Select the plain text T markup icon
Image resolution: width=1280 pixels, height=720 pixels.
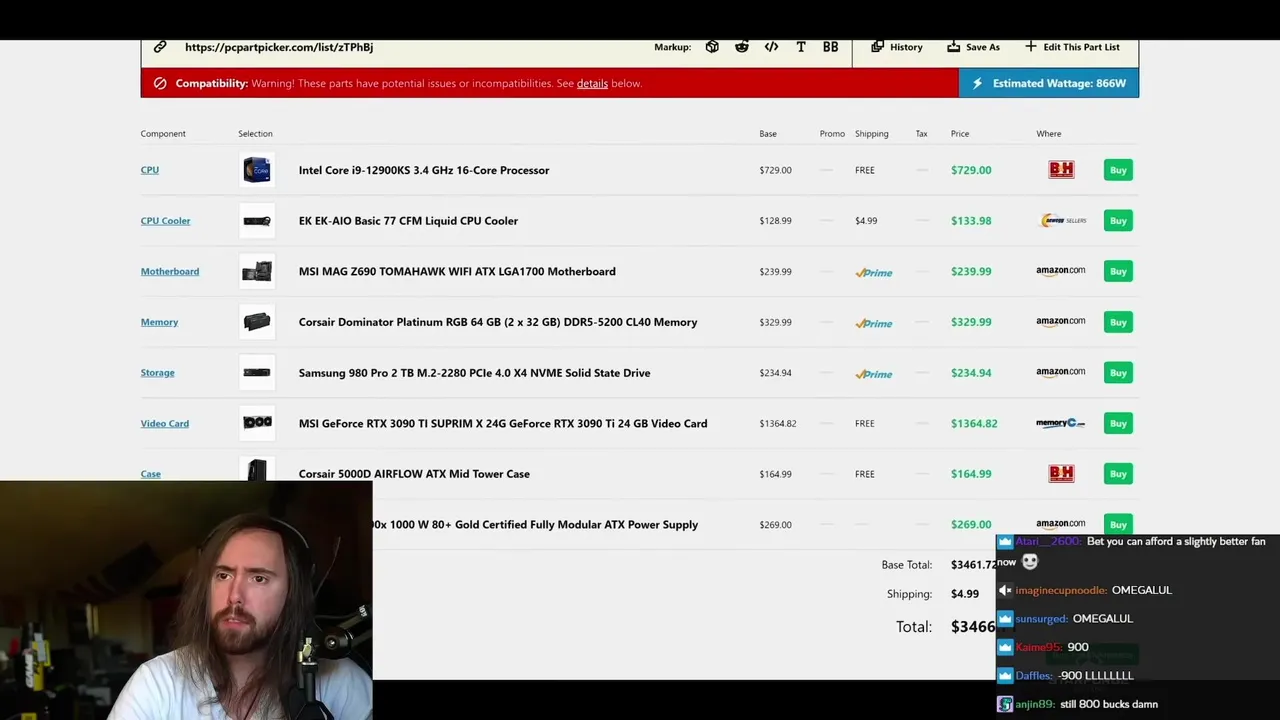click(x=801, y=47)
